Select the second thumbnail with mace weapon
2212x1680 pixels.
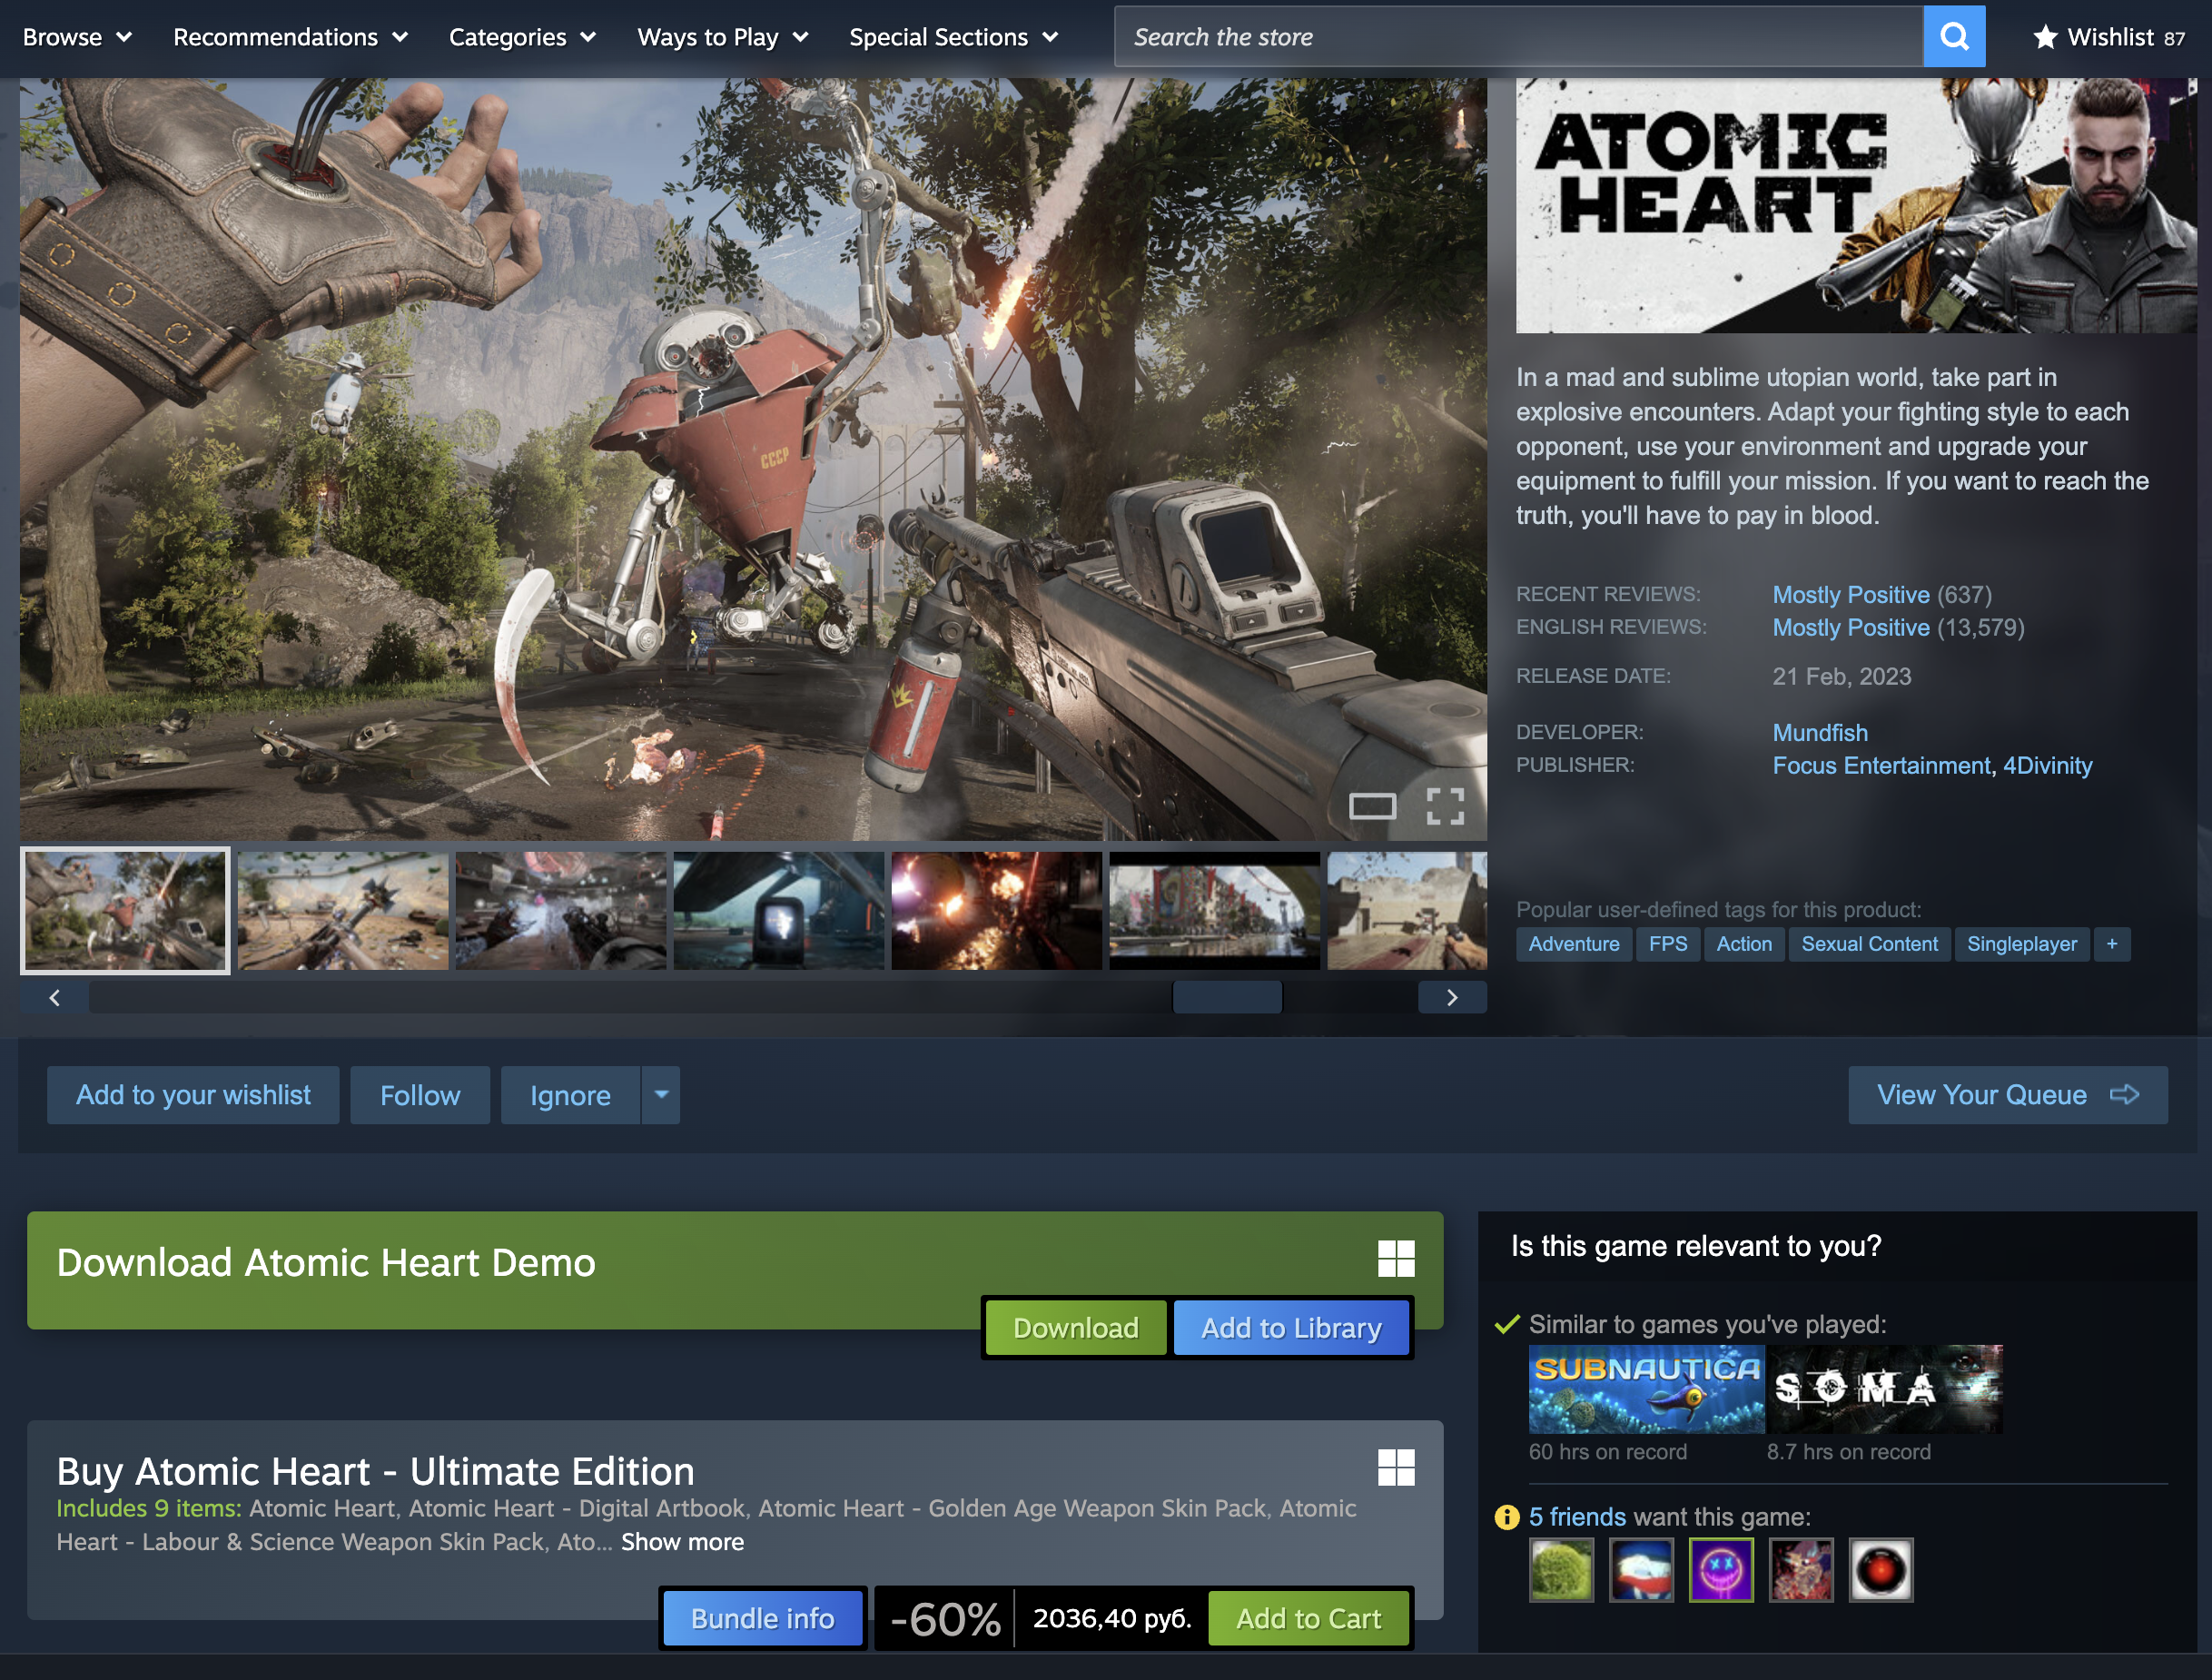[x=343, y=910]
